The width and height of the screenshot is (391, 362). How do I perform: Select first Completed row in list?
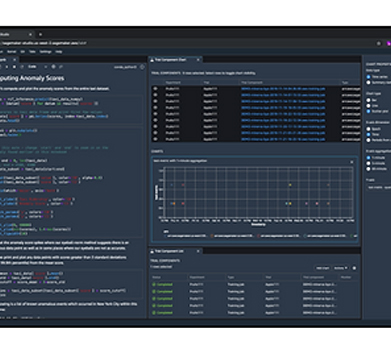click(x=255, y=285)
